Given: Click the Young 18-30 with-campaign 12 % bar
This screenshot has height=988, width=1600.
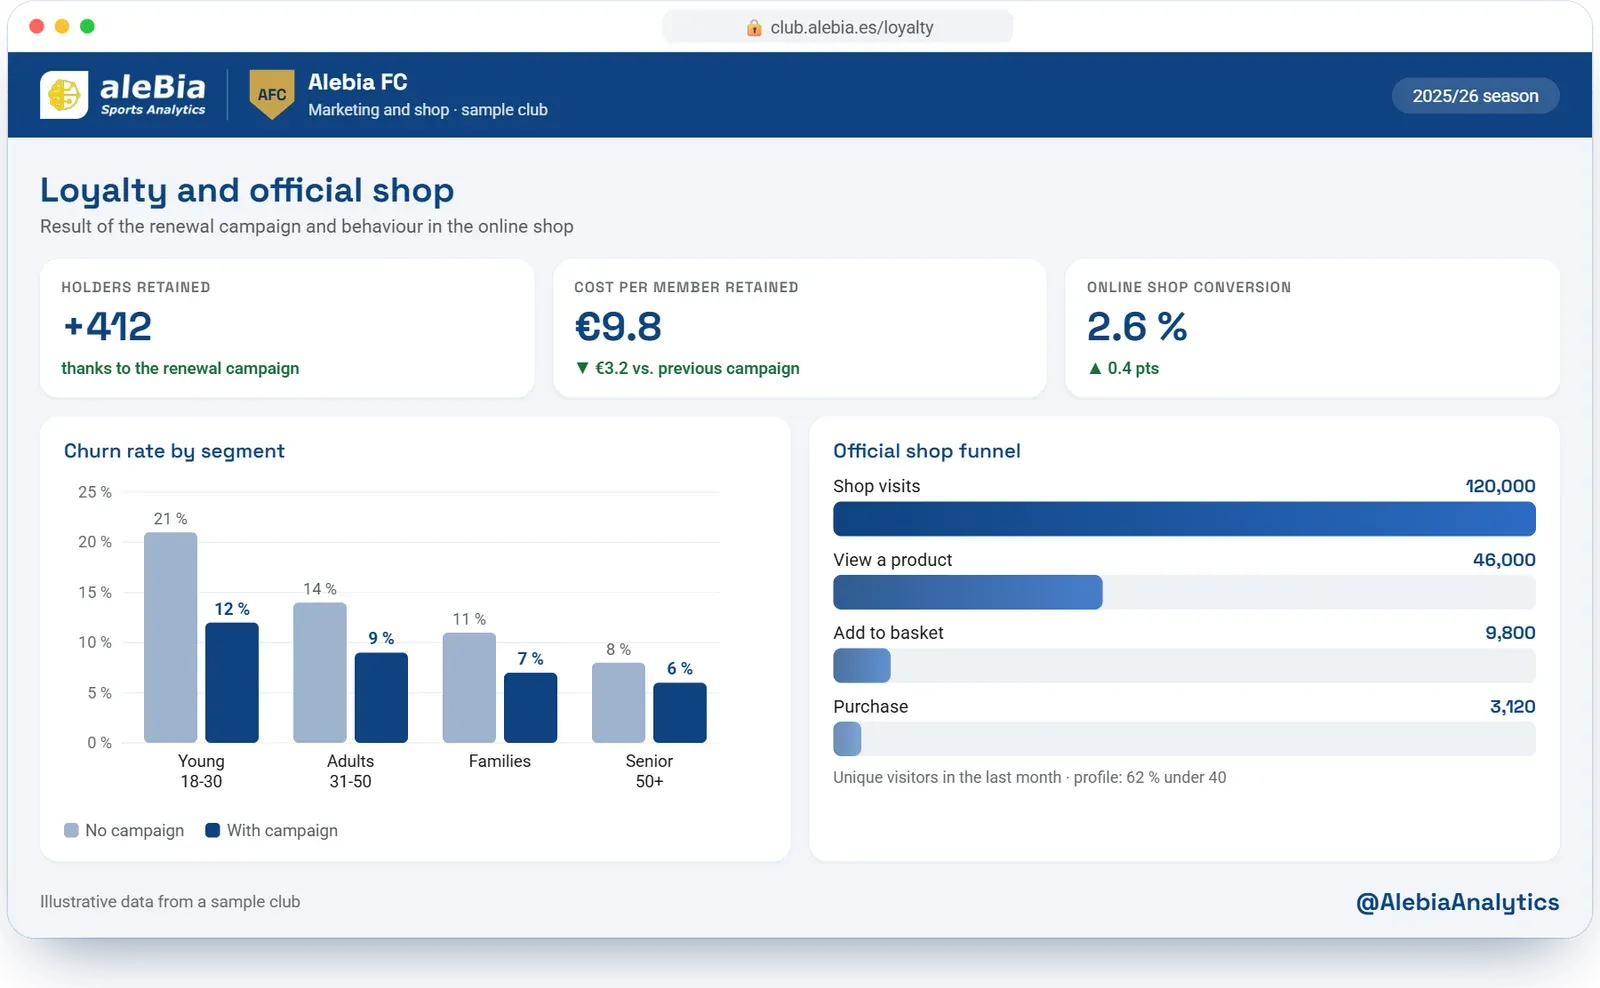Looking at the screenshot, I should (232, 683).
